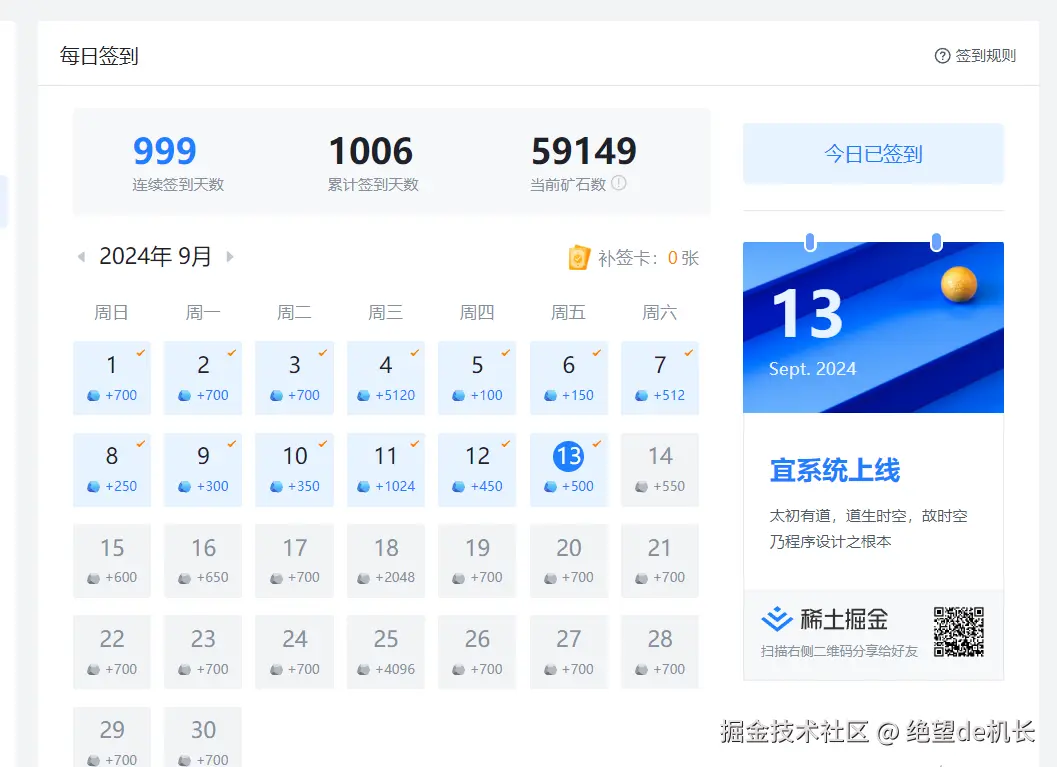1057x767 pixels.
Task: Click the 今日已签到 button
Action: coord(872,152)
